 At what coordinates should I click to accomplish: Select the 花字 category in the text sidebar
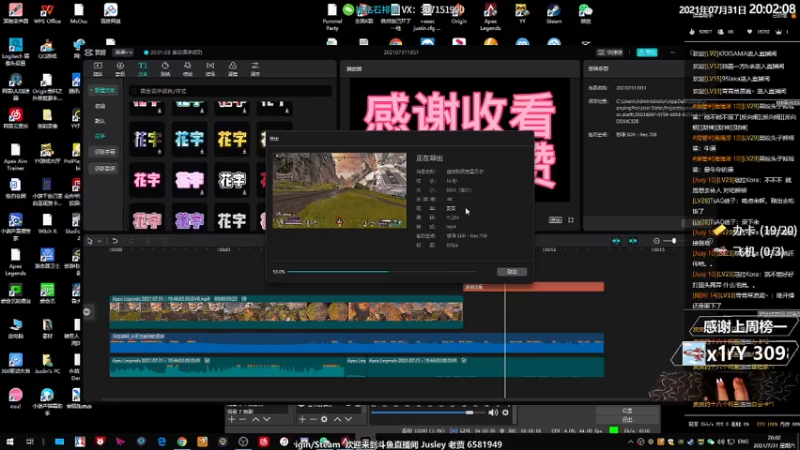(x=100, y=136)
